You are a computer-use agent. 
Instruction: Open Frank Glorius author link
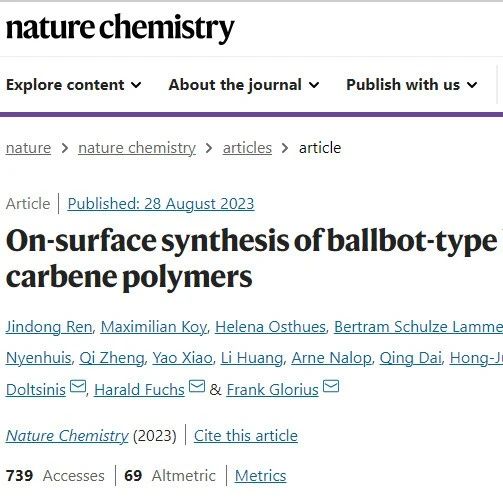pyautogui.click(x=273, y=389)
